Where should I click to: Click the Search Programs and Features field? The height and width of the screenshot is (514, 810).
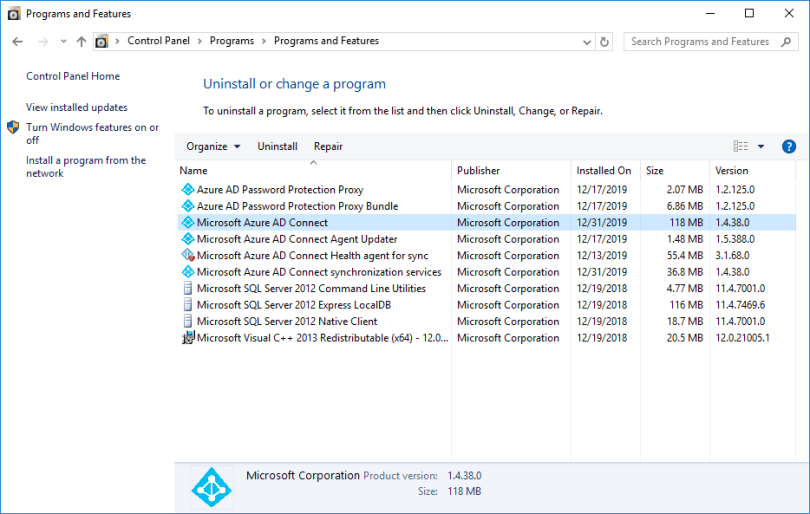click(x=700, y=42)
